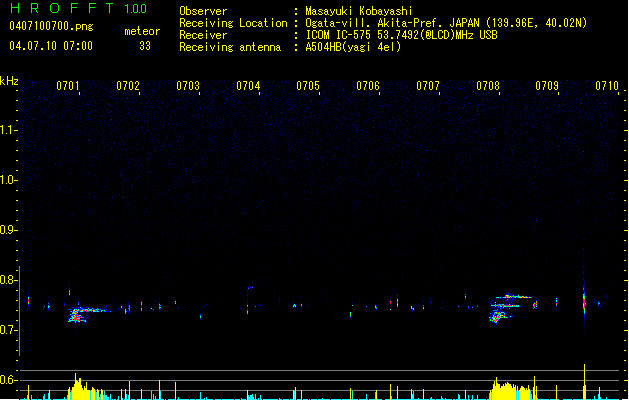
Task: Click the yellow power hump below 0708
Action: tap(511, 389)
